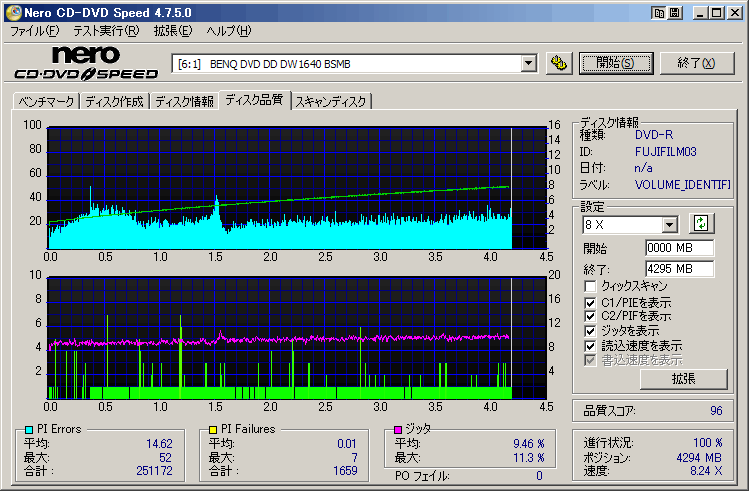Open the テスト実行(R) menu
The image size is (749, 491).
tap(106, 31)
